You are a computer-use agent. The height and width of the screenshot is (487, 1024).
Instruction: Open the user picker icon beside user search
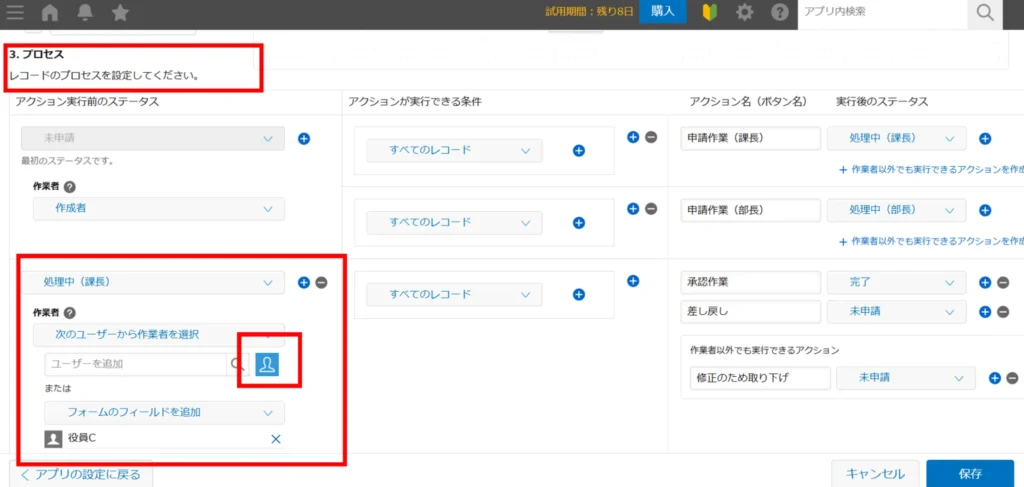click(267, 366)
